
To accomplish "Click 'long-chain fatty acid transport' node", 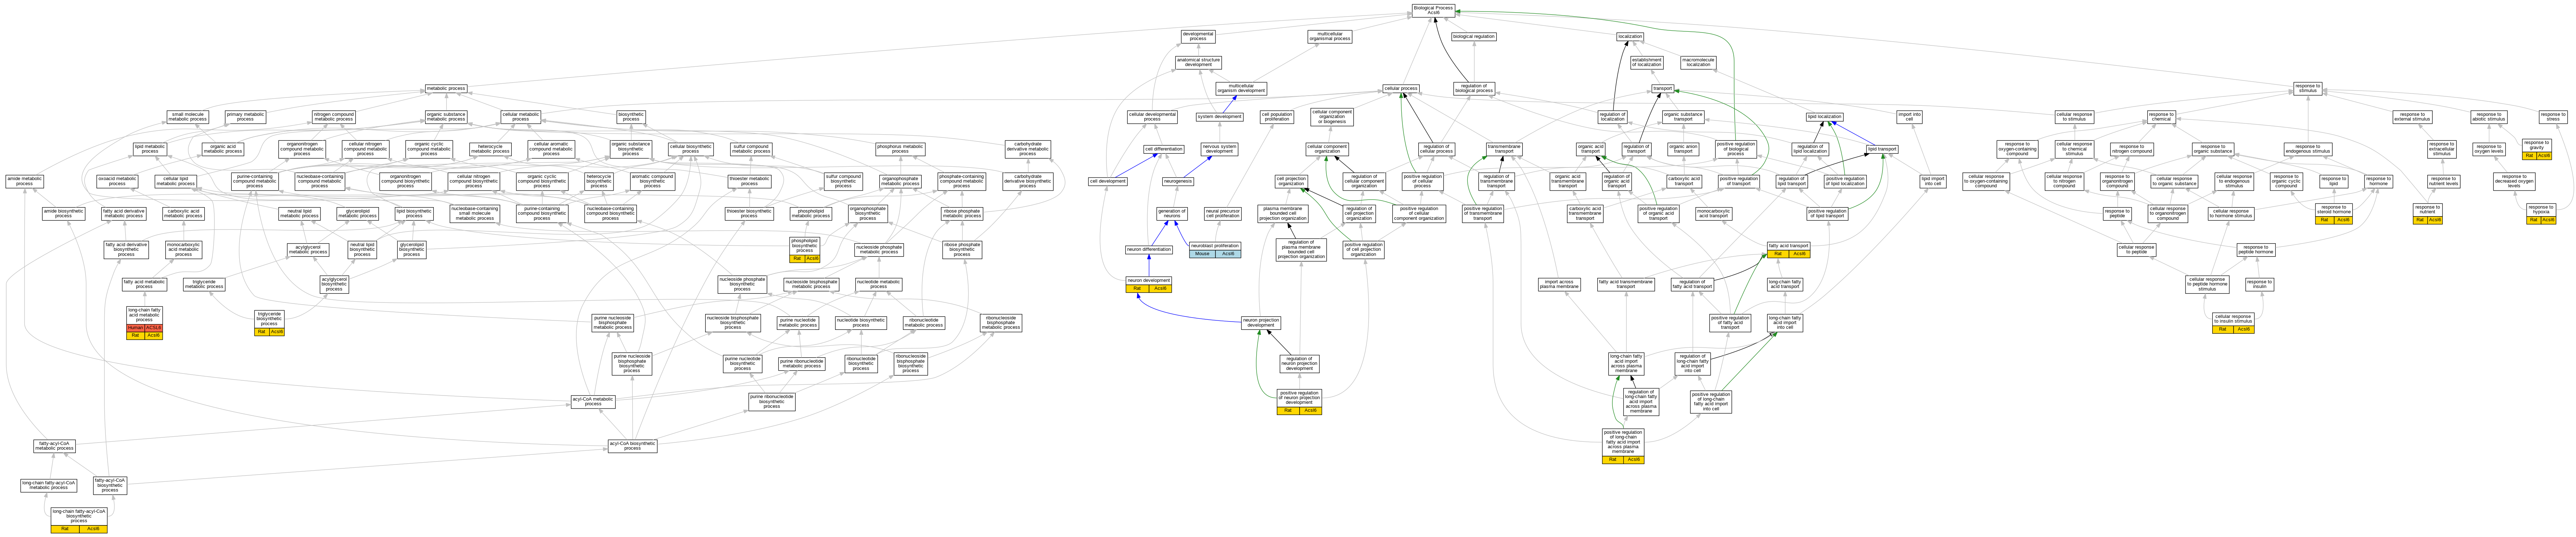I will [1785, 284].
